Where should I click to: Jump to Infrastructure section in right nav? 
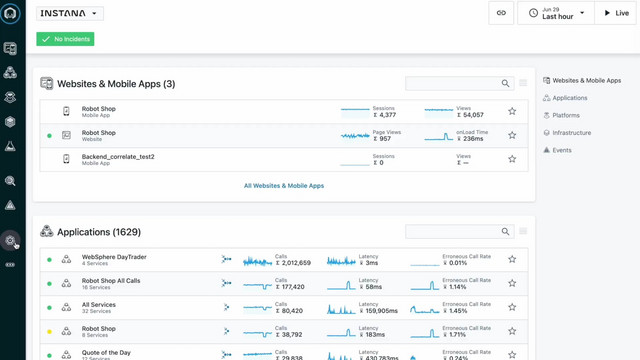click(567, 133)
